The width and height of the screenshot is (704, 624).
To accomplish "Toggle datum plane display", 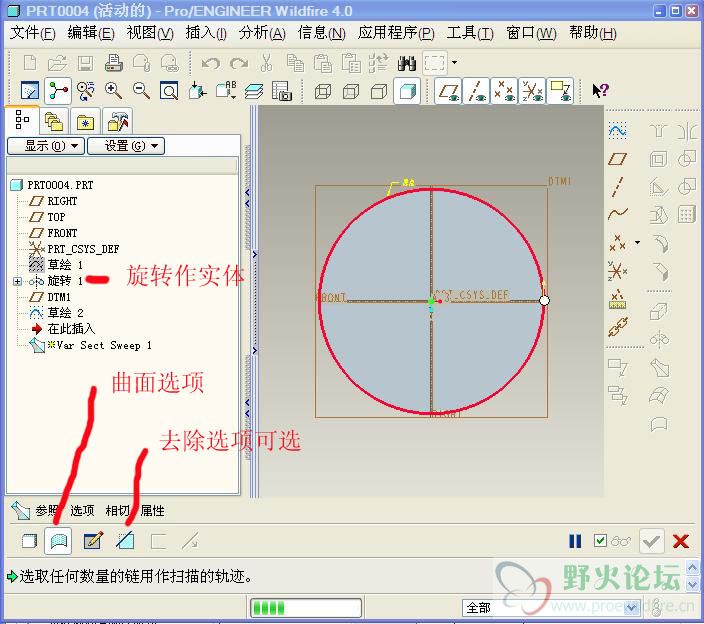I will pyautogui.click(x=447, y=91).
